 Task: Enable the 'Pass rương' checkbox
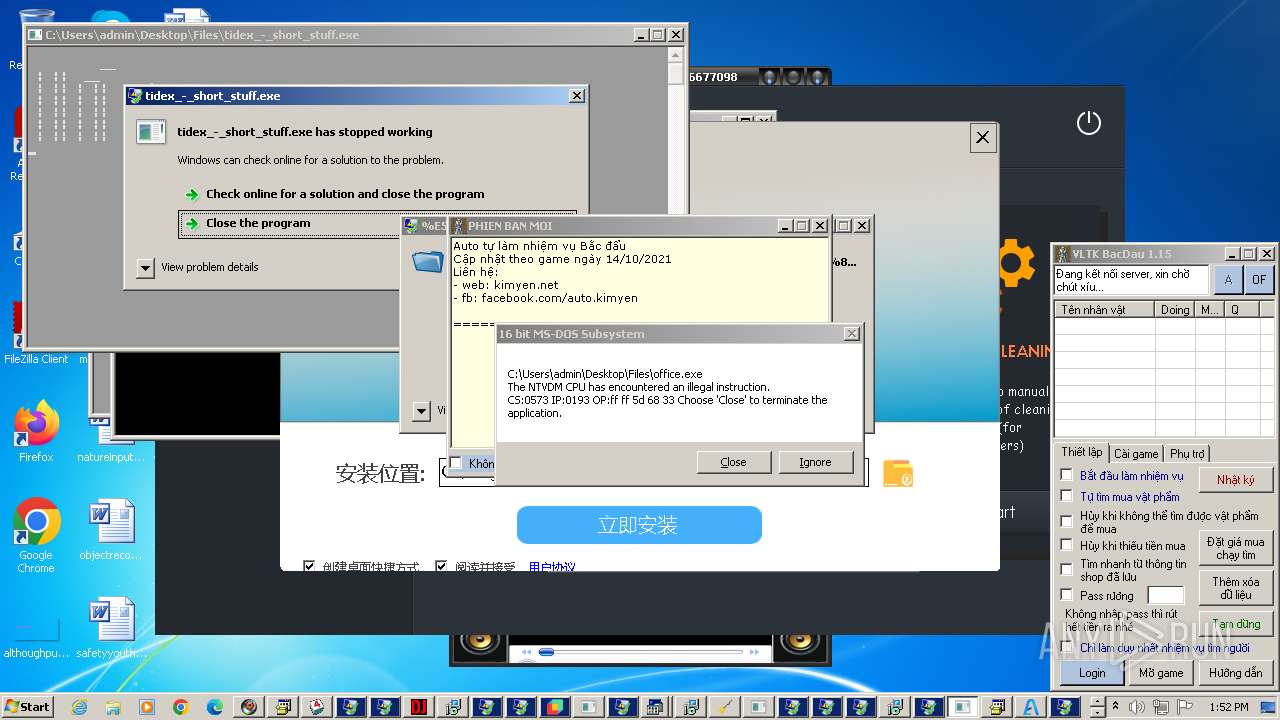[x=1066, y=595]
